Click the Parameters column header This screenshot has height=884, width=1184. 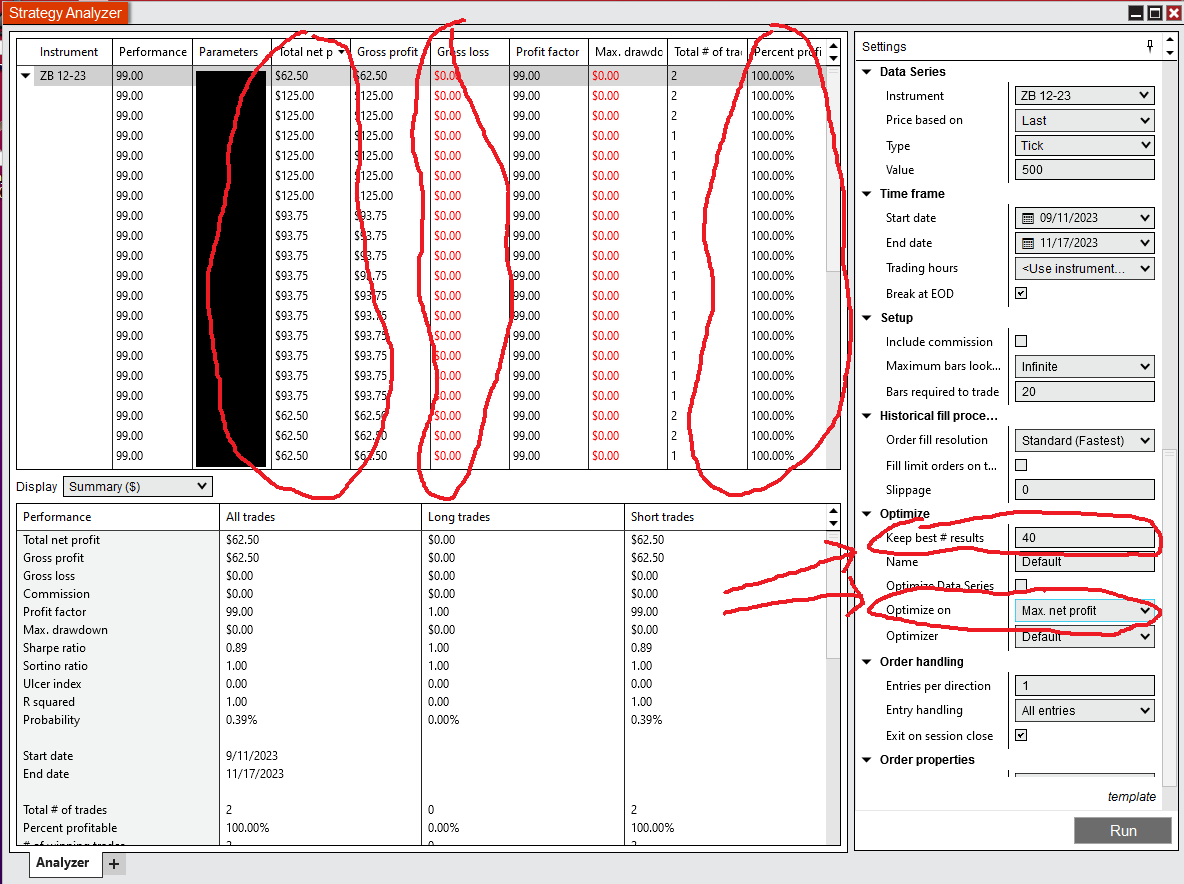[232, 52]
